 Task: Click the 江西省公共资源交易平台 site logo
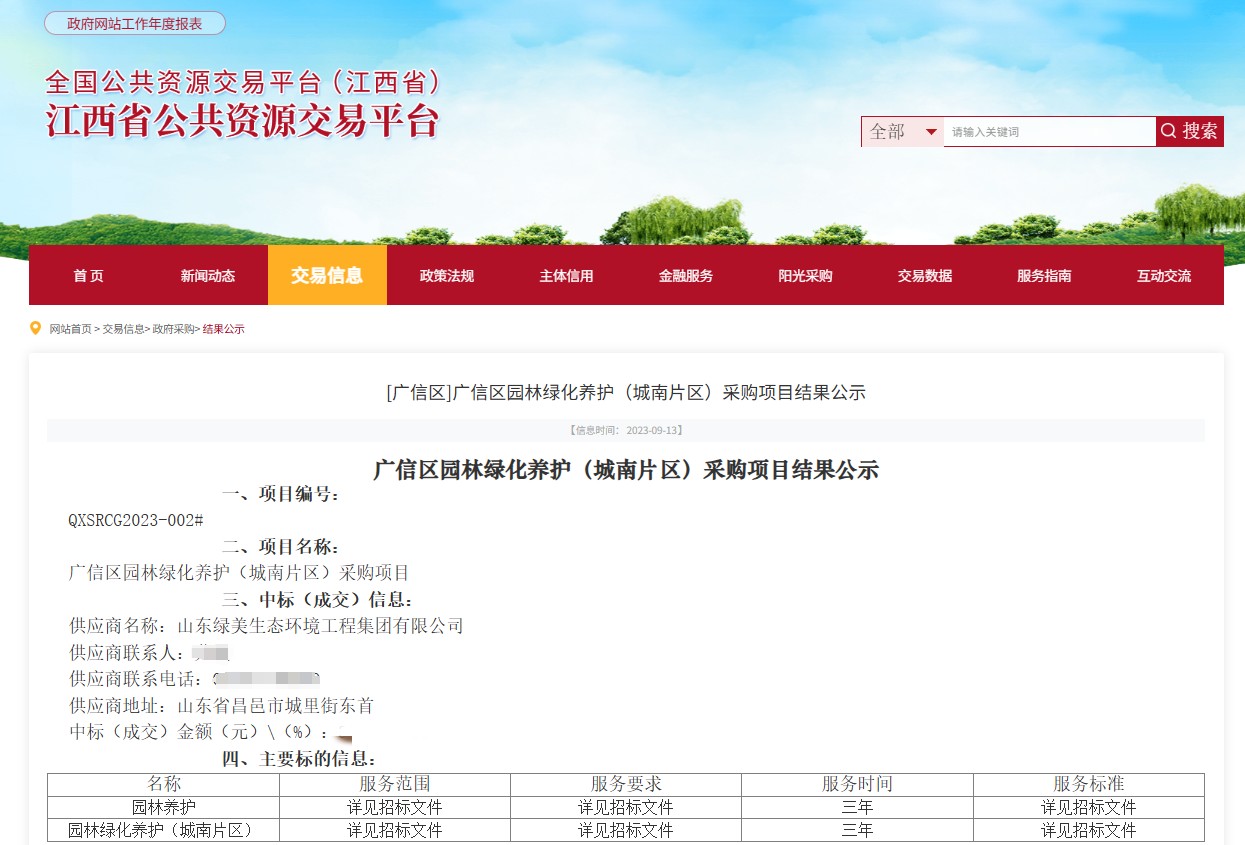pos(242,104)
